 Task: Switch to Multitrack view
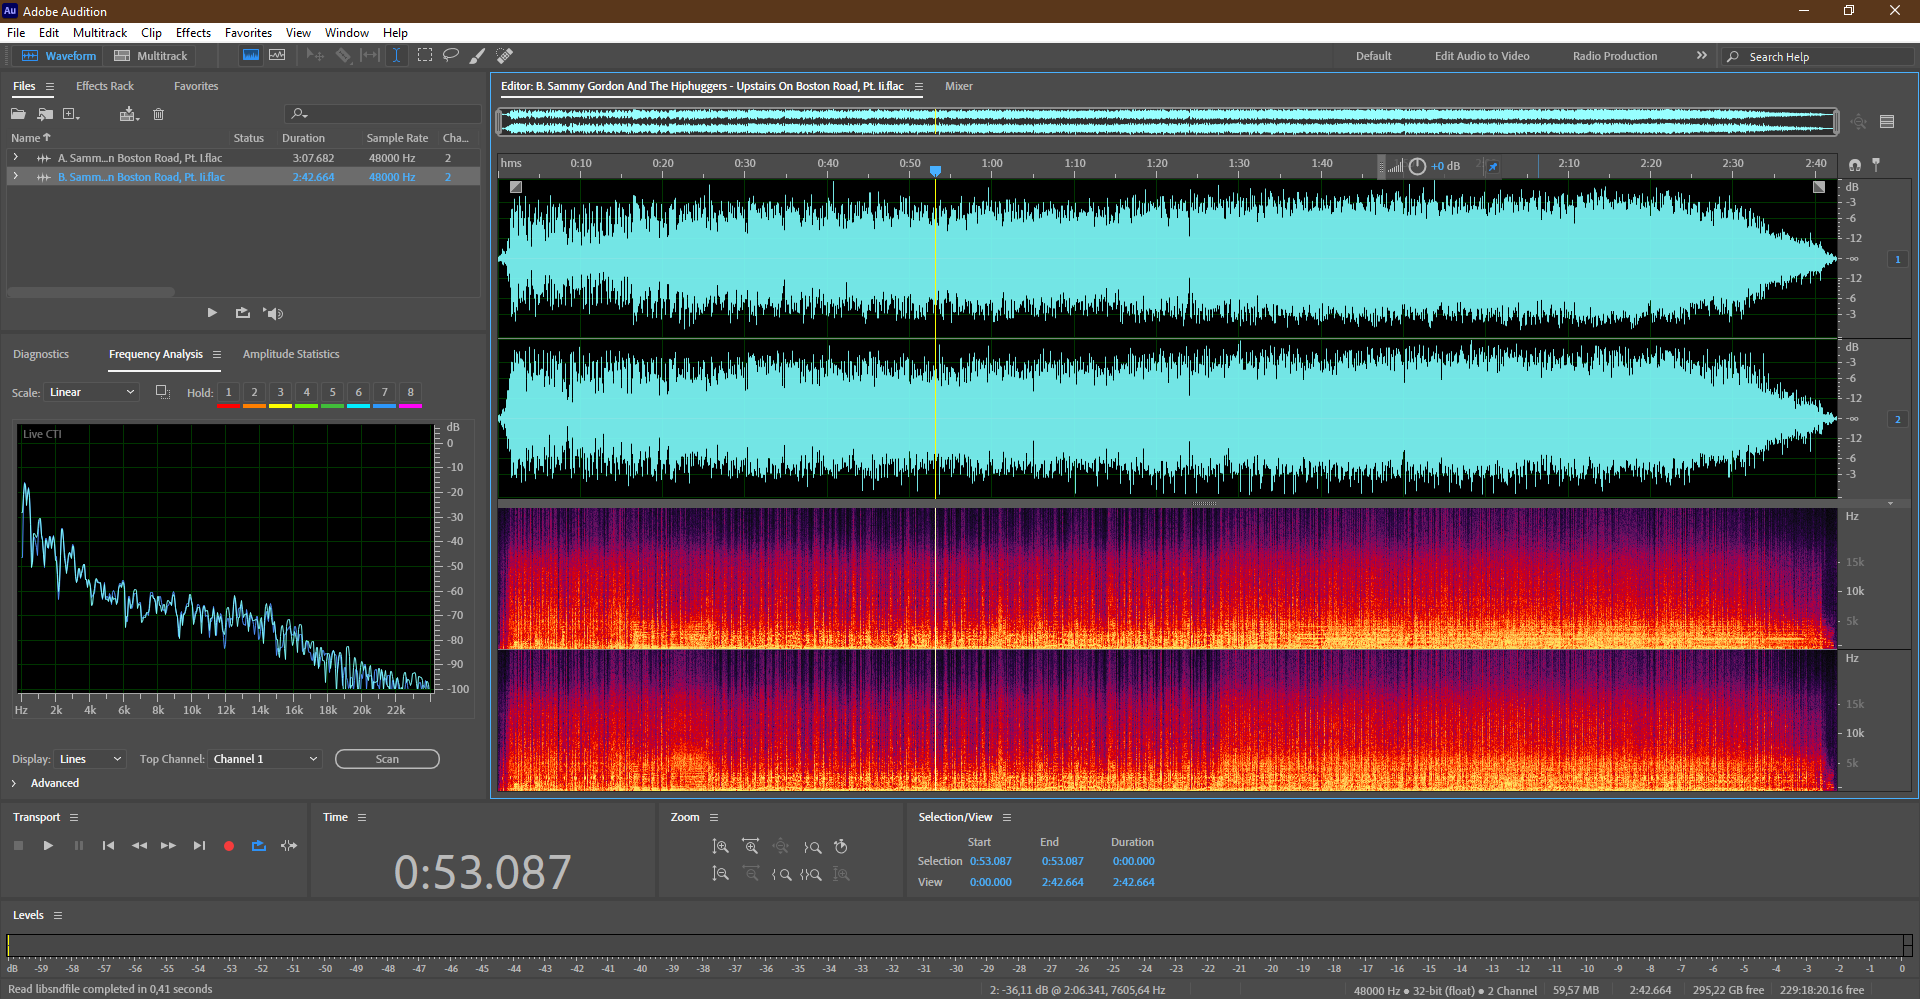151,56
